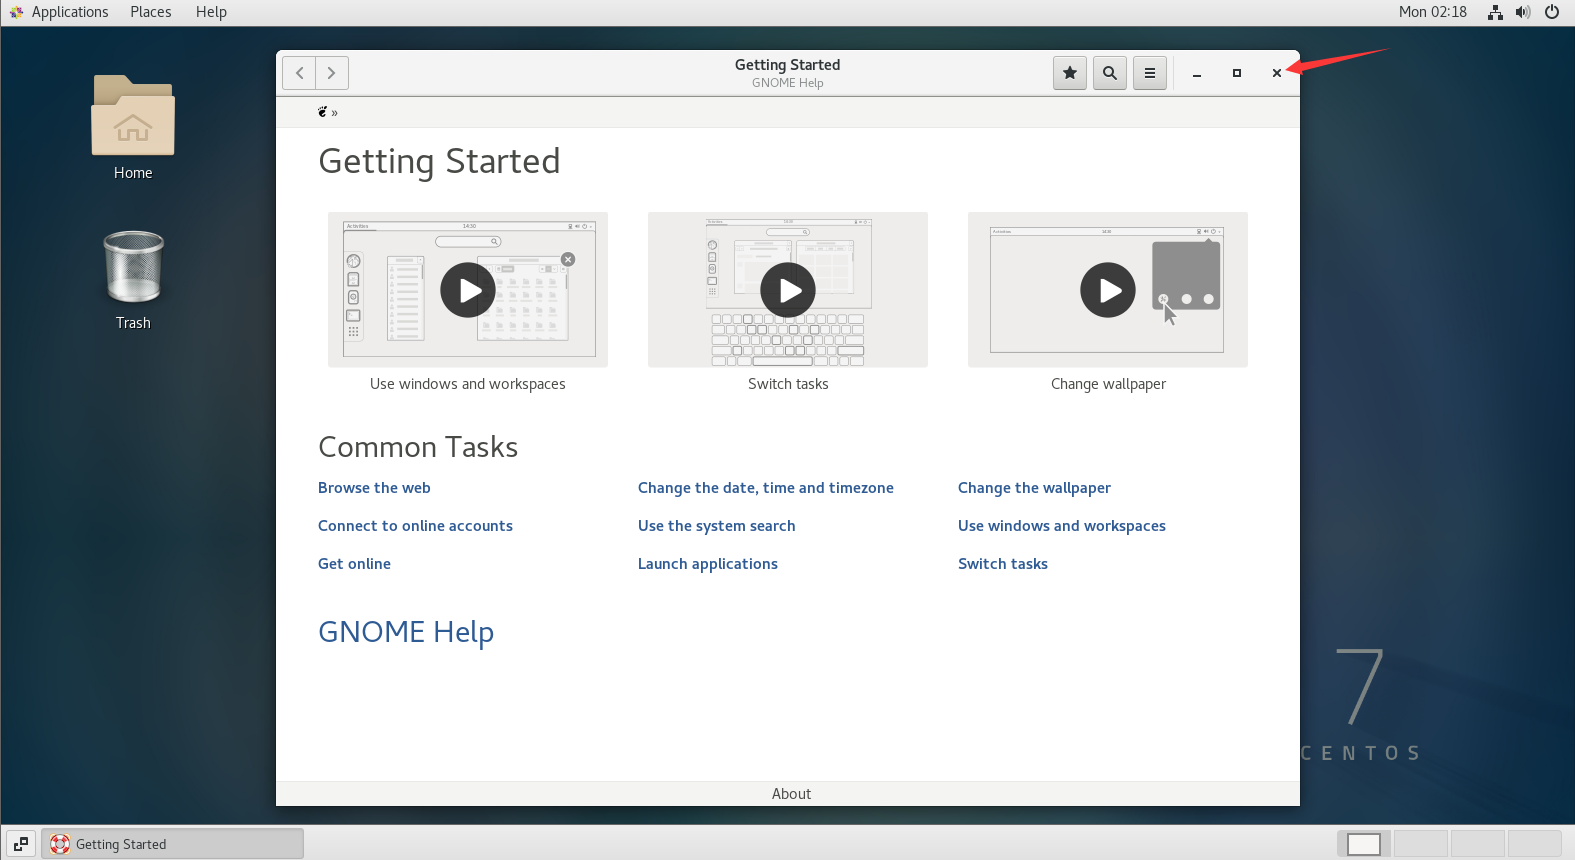Open the Get online link

pyautogui.click(x=354, y=564)
